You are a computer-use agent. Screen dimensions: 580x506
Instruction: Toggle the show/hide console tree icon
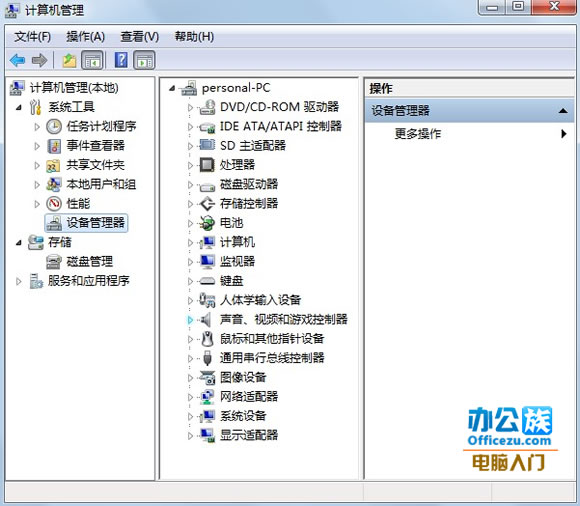(x=92, y=60)
